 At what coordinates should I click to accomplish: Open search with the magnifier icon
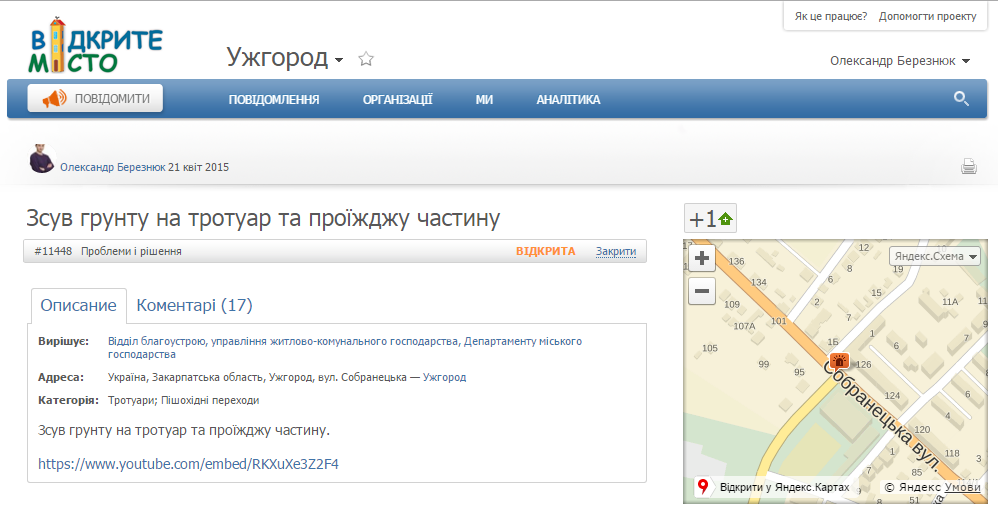coord(961,98)
